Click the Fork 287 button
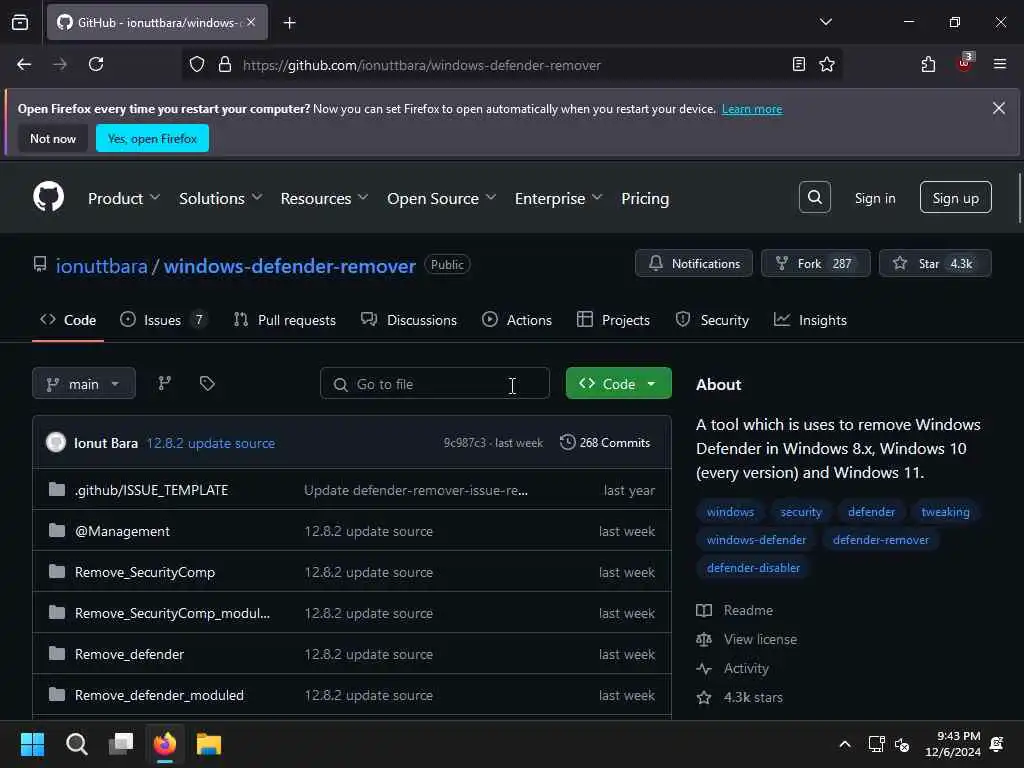Image resolution: width=1024 pixels, height=768 pixels. (816, 263)
